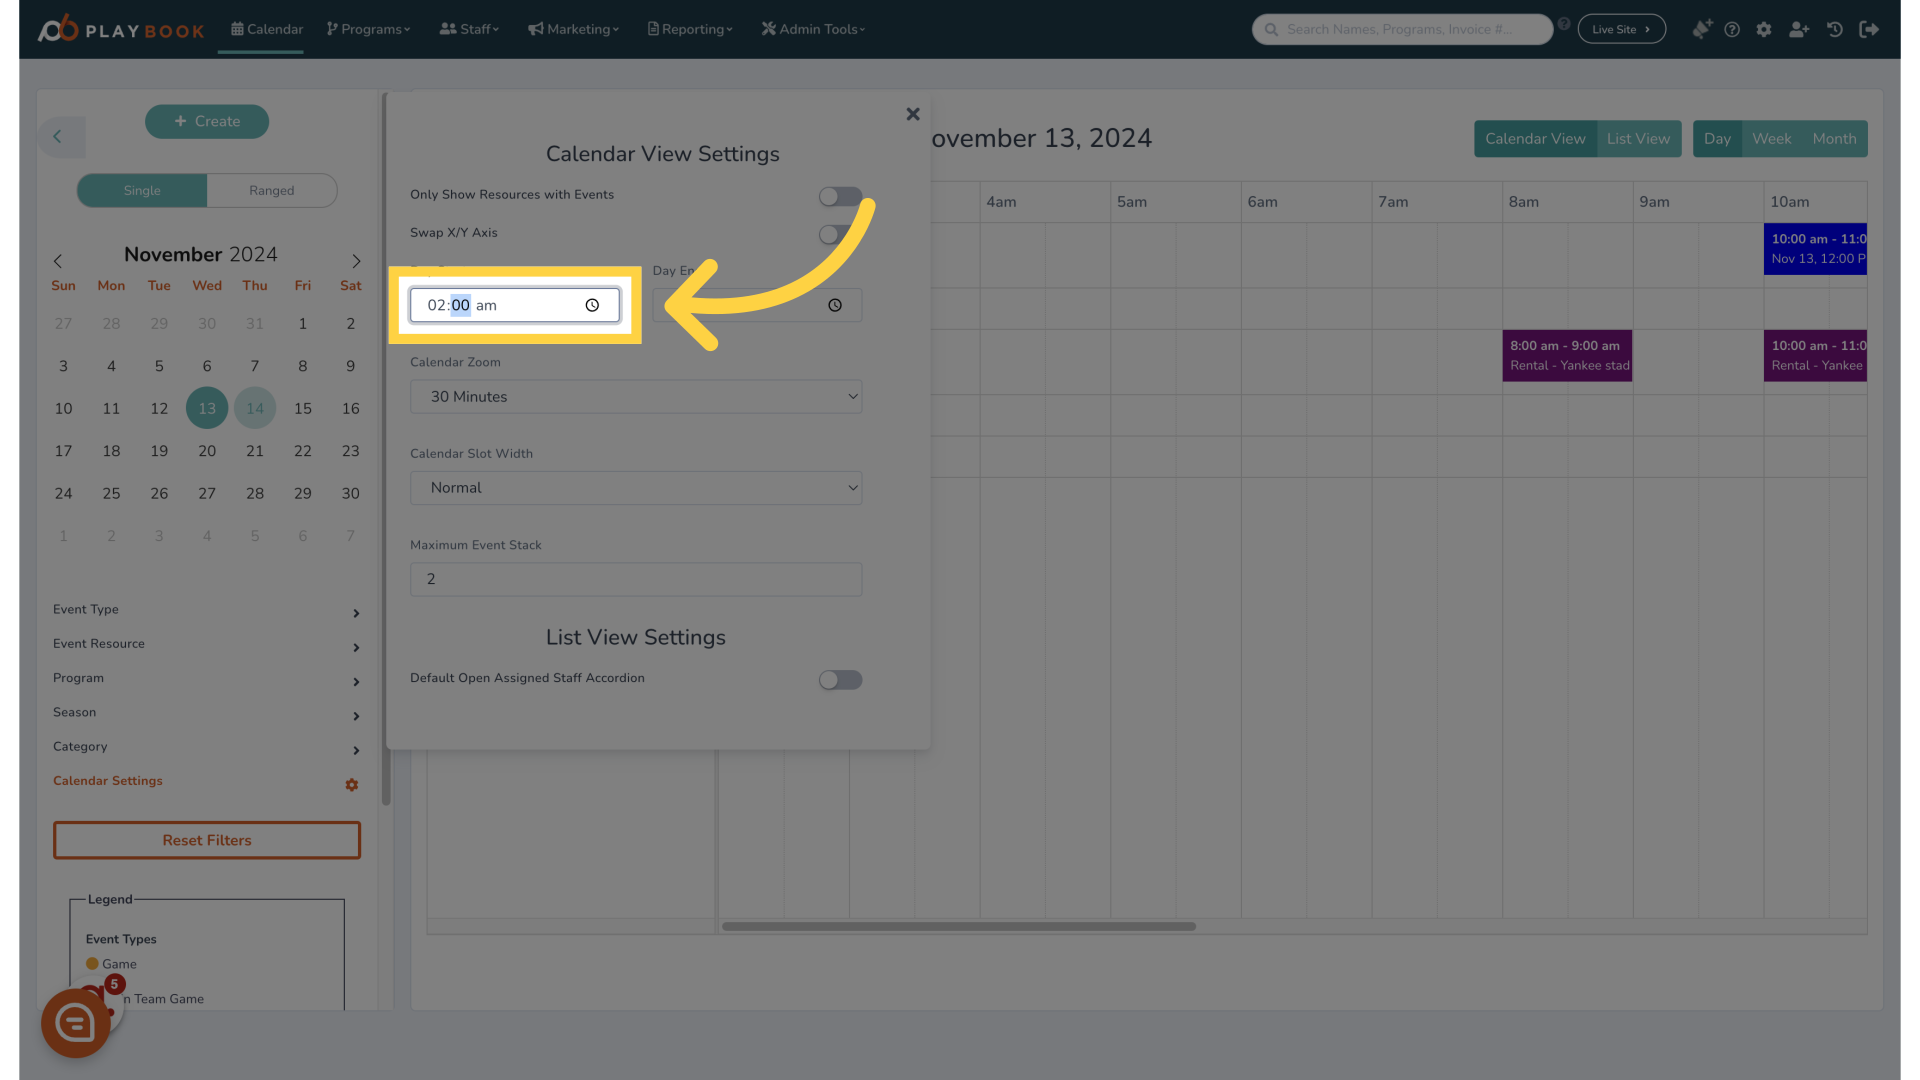Click the search names input field

click(1402, 29)
